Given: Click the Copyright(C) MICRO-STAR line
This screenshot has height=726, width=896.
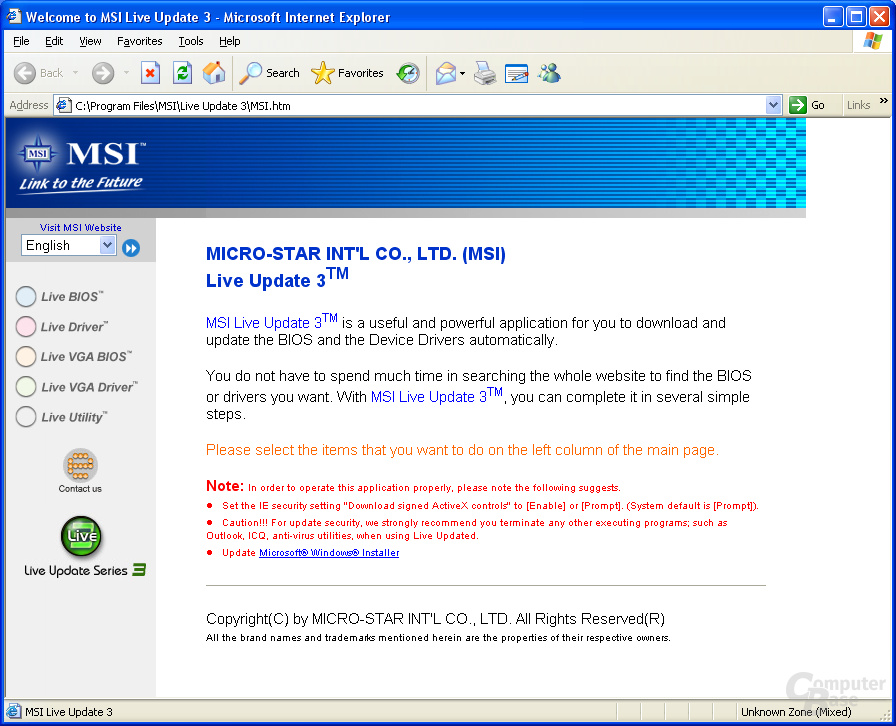Looking at the screenshot, I should coord(435,619).
